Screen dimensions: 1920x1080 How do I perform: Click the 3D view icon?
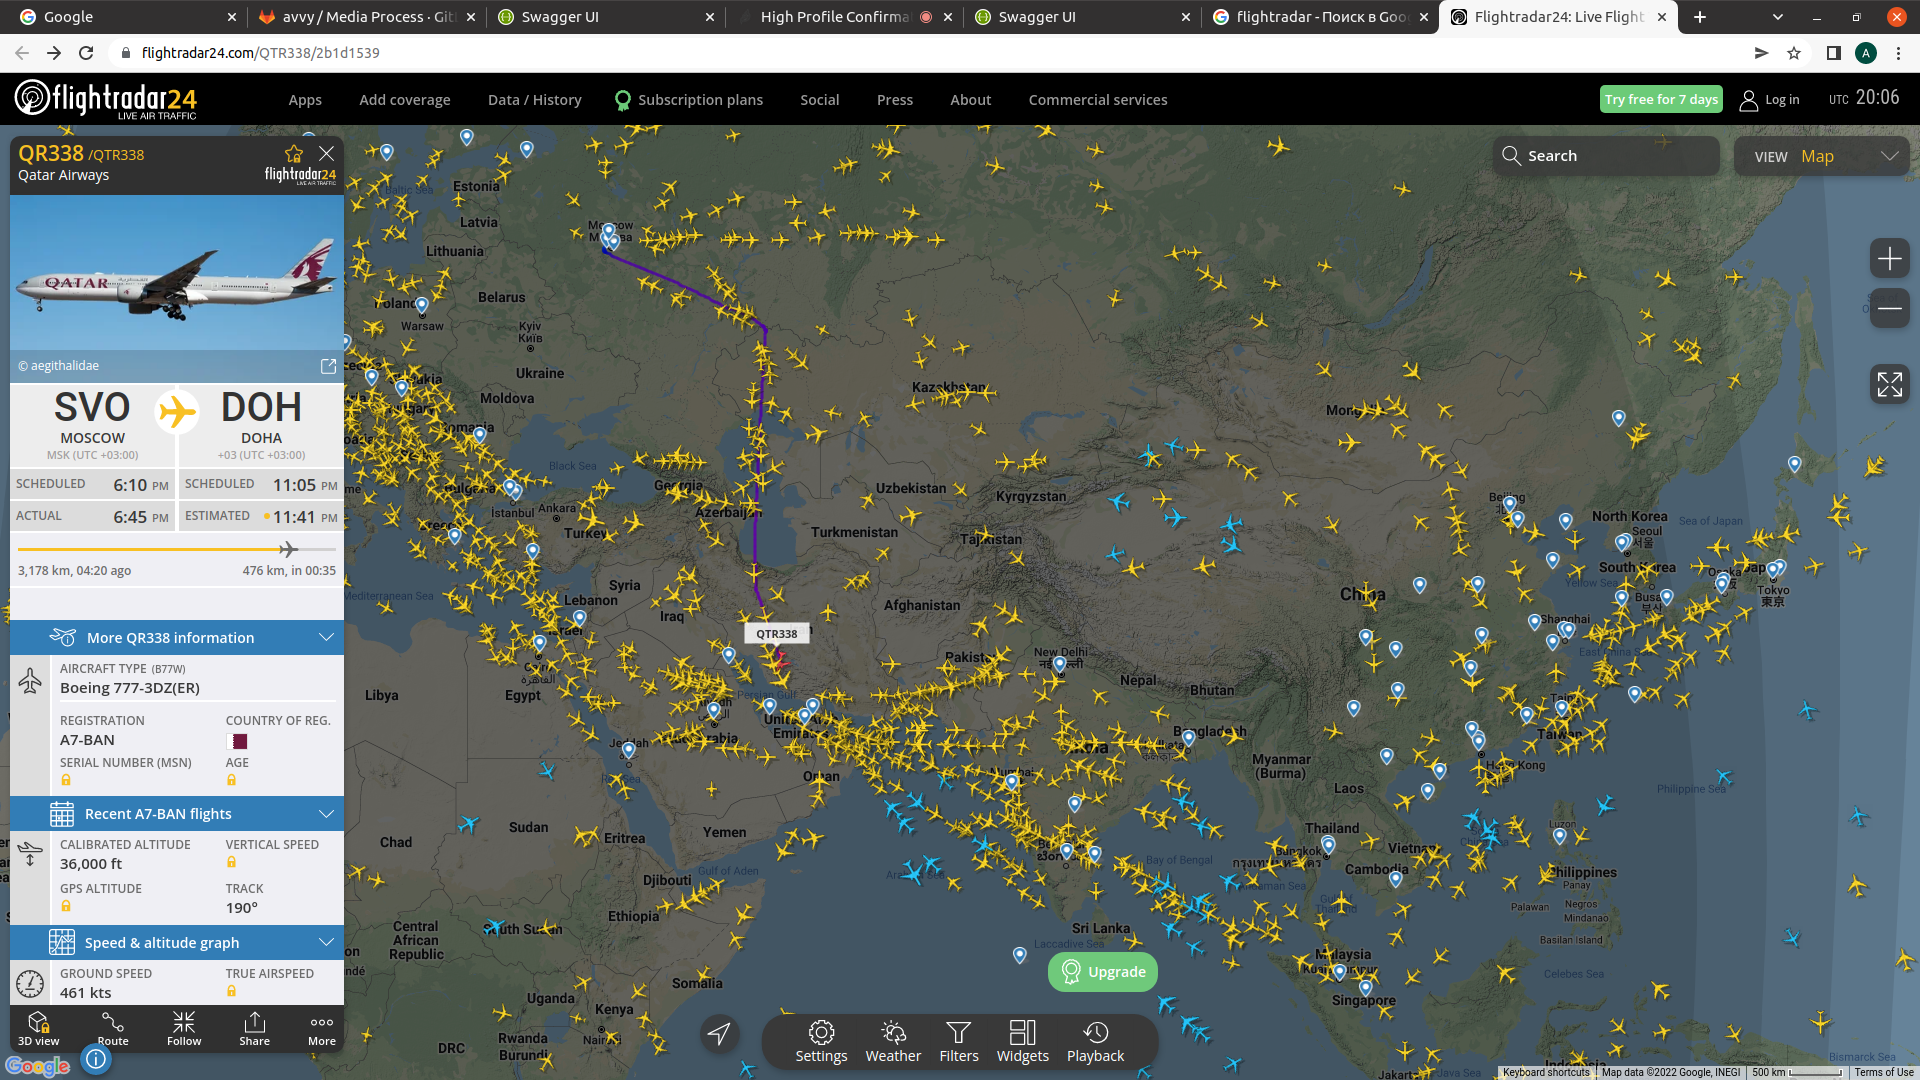[x=38, y=1027]
